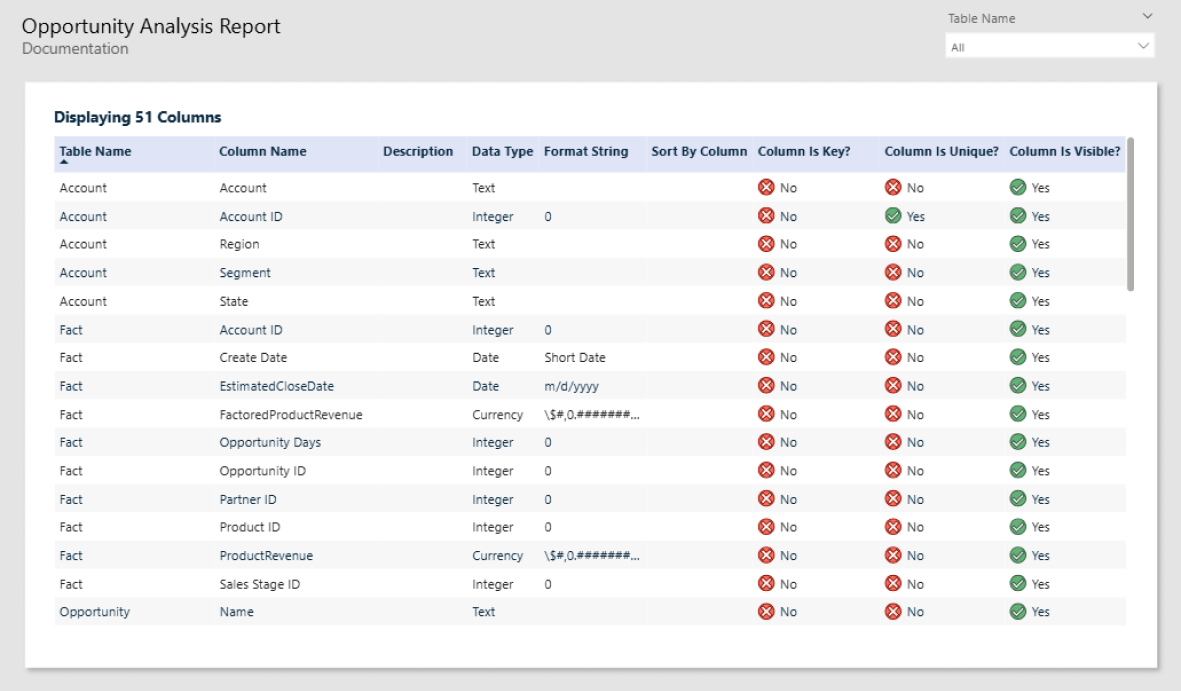
Task: Click green visible check for ProductRevenue
Action: click(x=1018, y=555)
